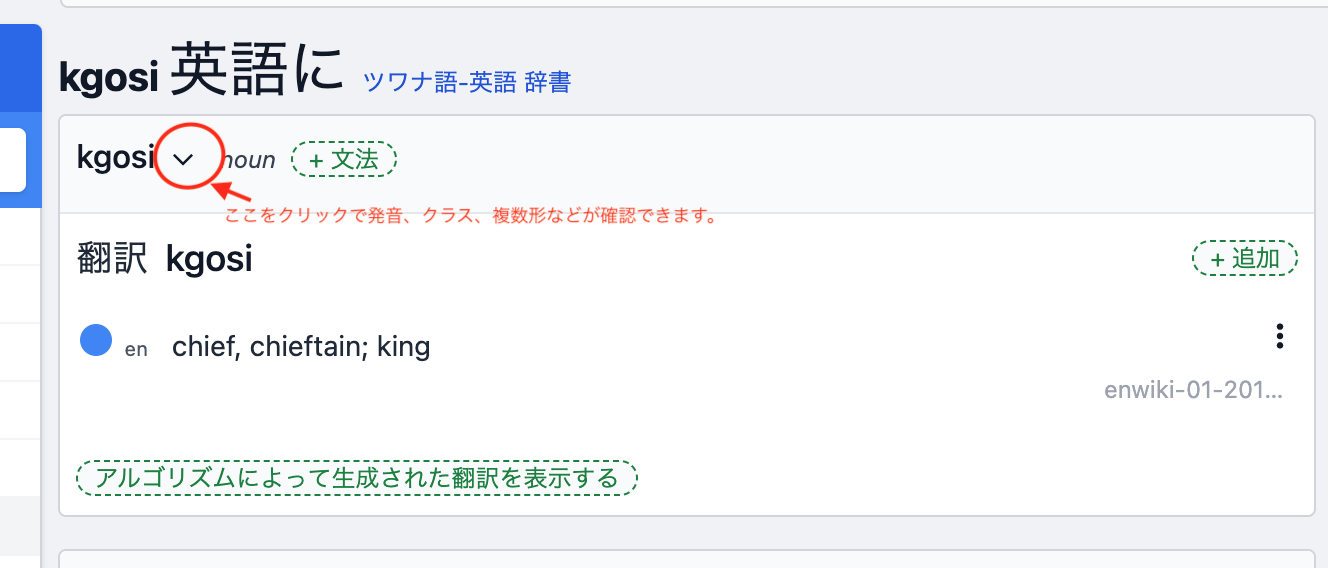The width and height of the screenshot is (1328, 568).
Task: Expand the chevron next to kgosi headword
Action: 183,158
